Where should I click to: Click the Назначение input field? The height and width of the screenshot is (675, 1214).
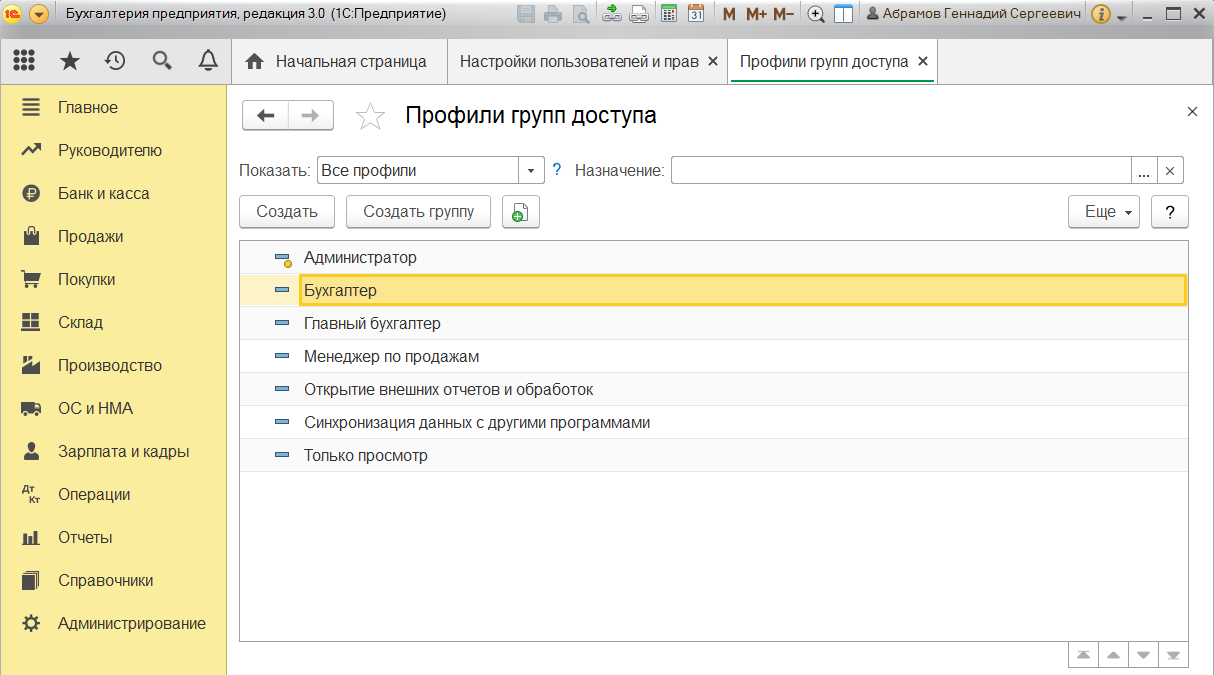pyautogui.click(x=900, y=171)
